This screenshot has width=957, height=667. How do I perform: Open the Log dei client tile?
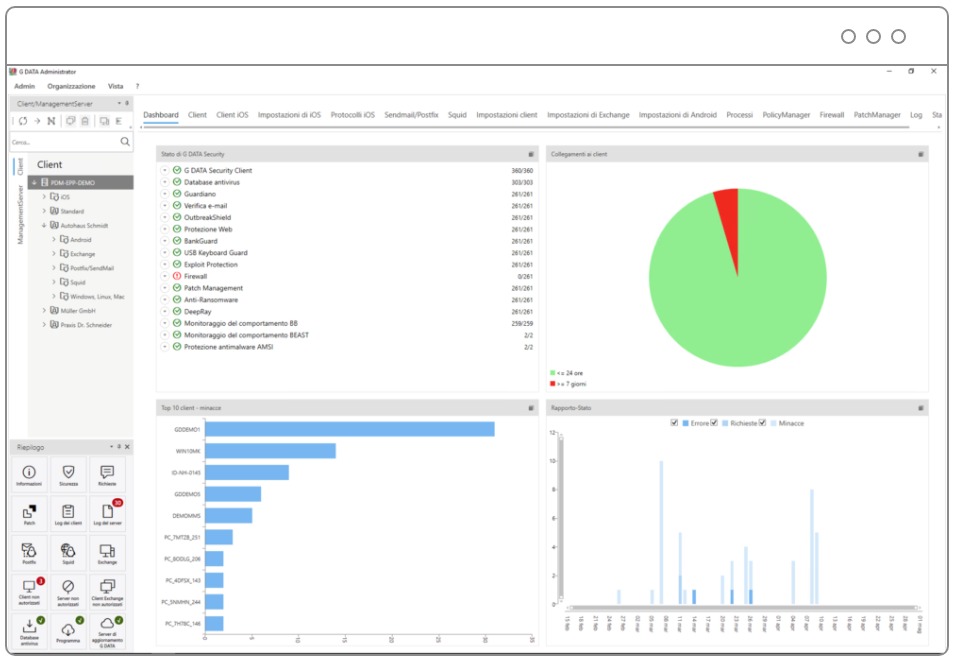68,514
